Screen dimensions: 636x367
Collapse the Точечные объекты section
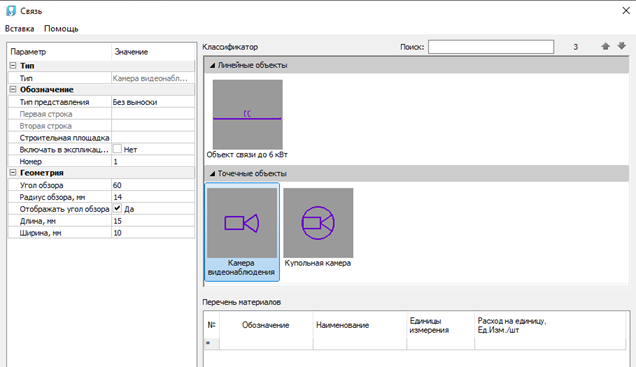pyautogui.click(x=212, y=173)
